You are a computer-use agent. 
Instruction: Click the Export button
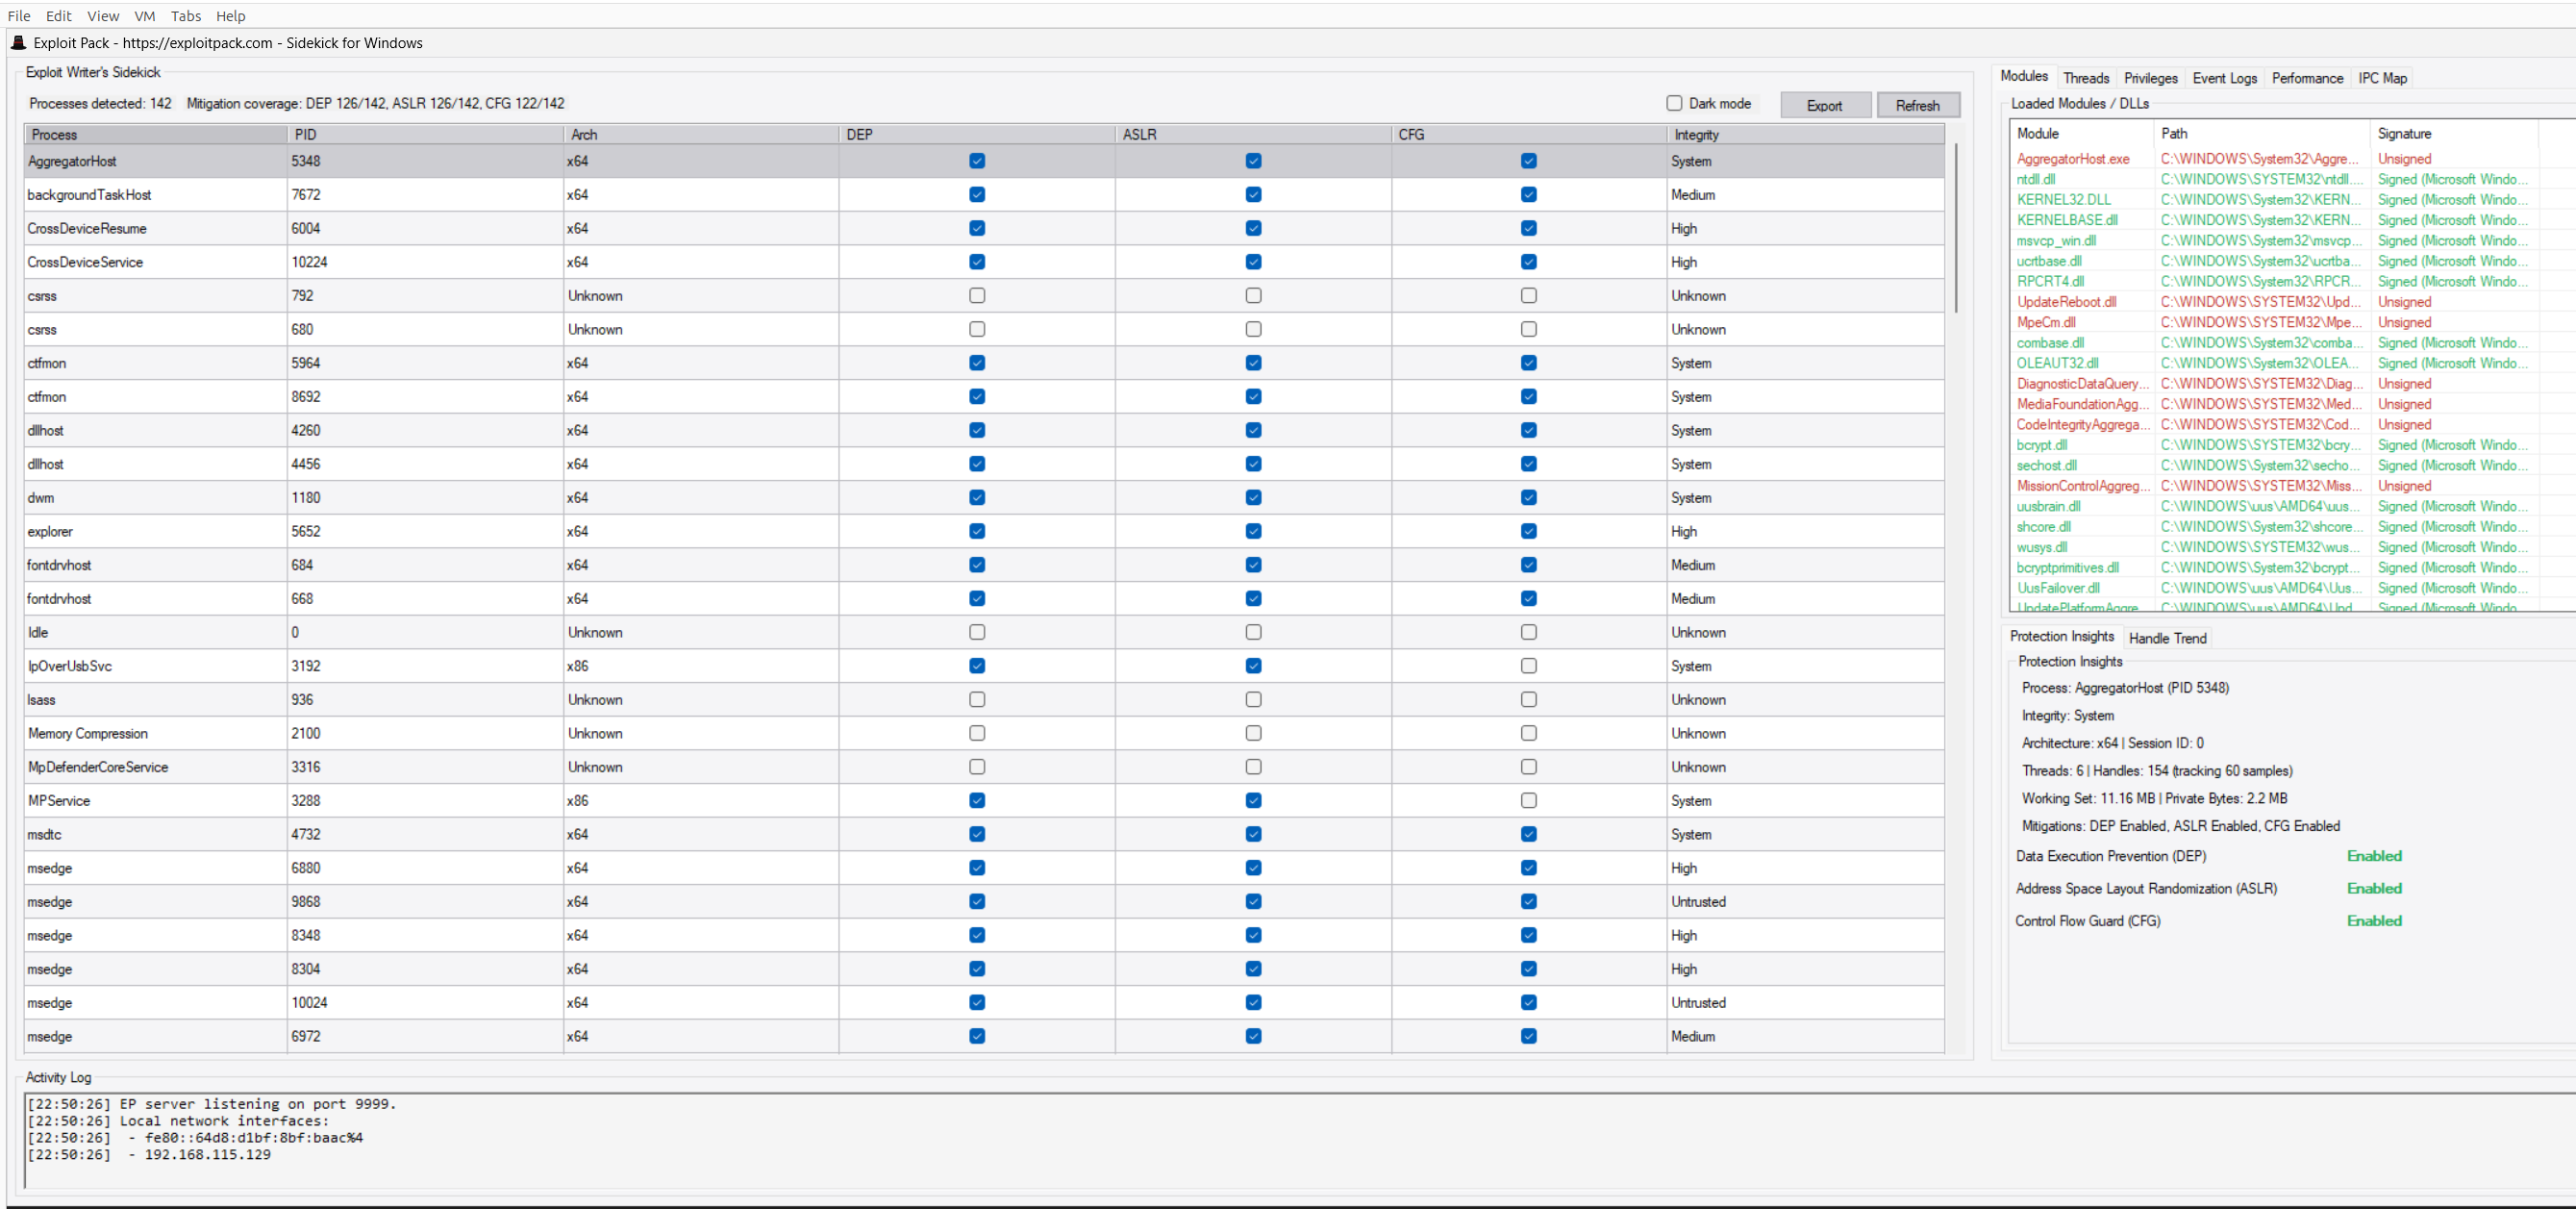pos(1824,105)
